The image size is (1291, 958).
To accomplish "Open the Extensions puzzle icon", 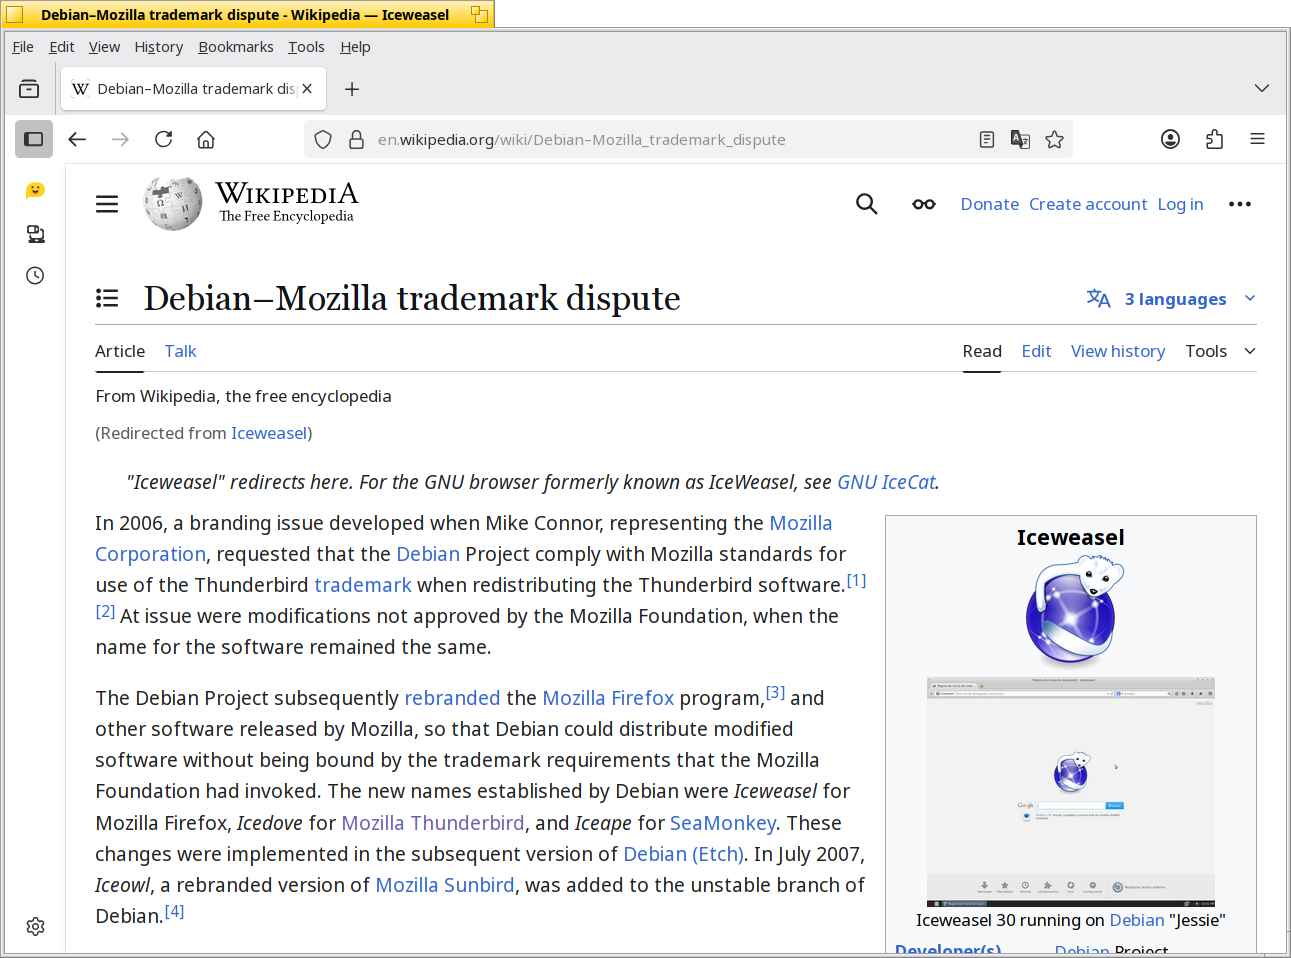I will click(x=1214, y=139).
